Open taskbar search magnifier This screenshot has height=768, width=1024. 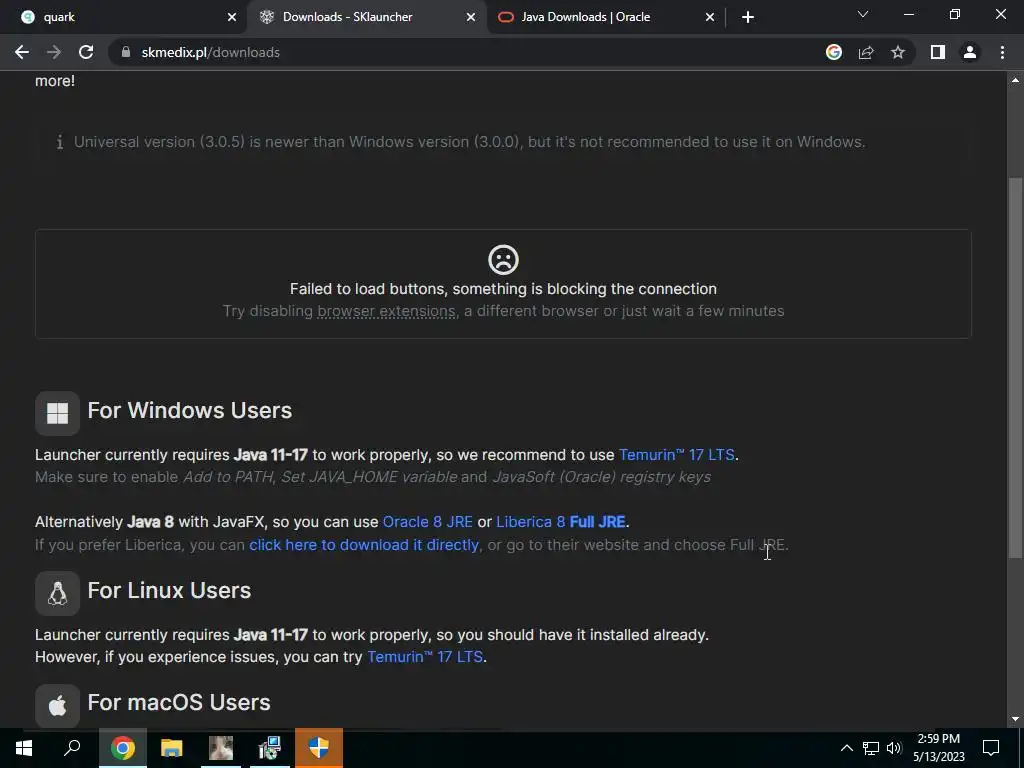coord(72,747)
